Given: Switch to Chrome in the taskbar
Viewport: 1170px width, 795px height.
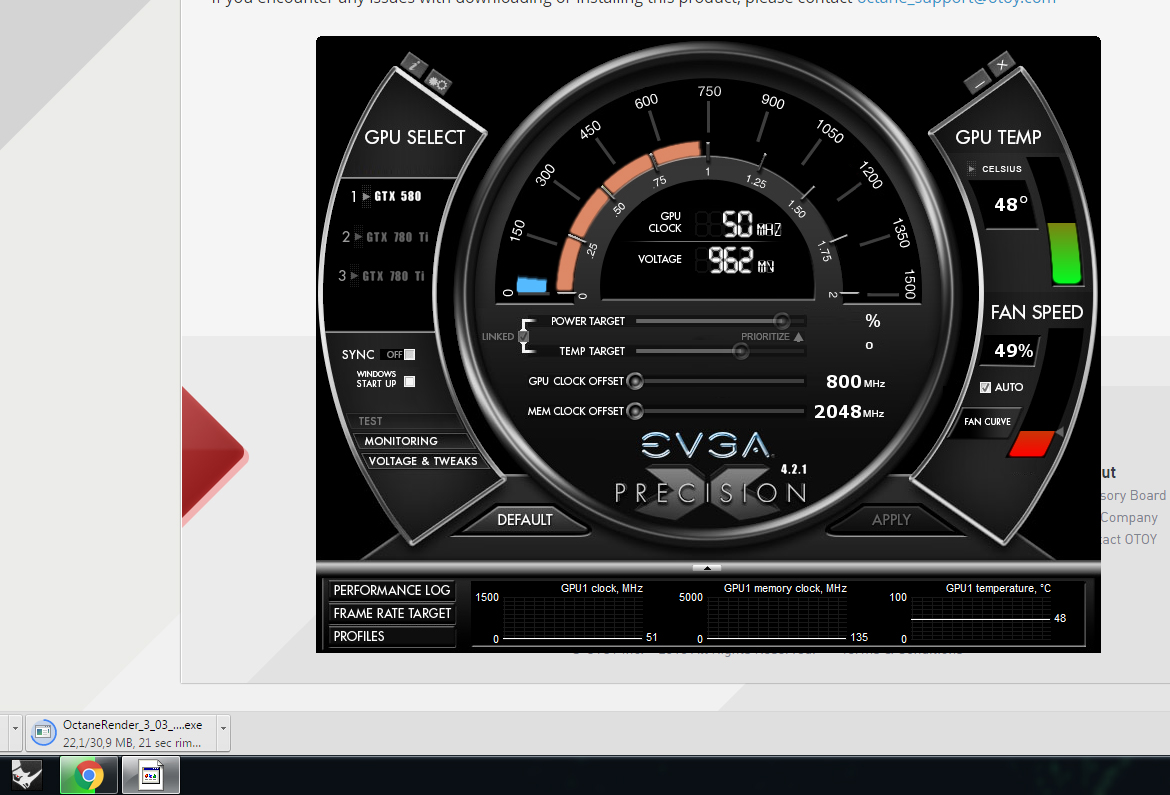Looking at the screenshot, I should (89, 776).
